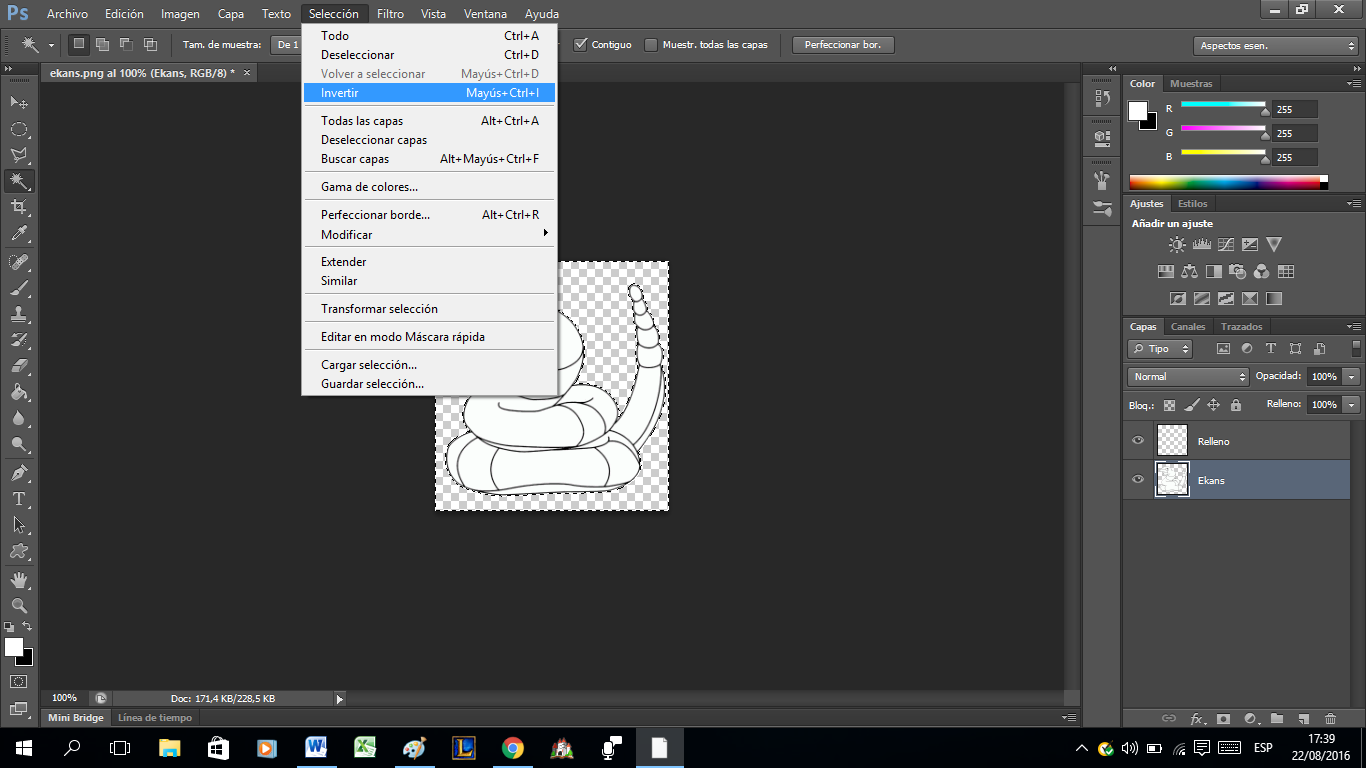The image size is (1366, 768).
Task: Open the Color panel options menu
Action: coord(1353,84)
